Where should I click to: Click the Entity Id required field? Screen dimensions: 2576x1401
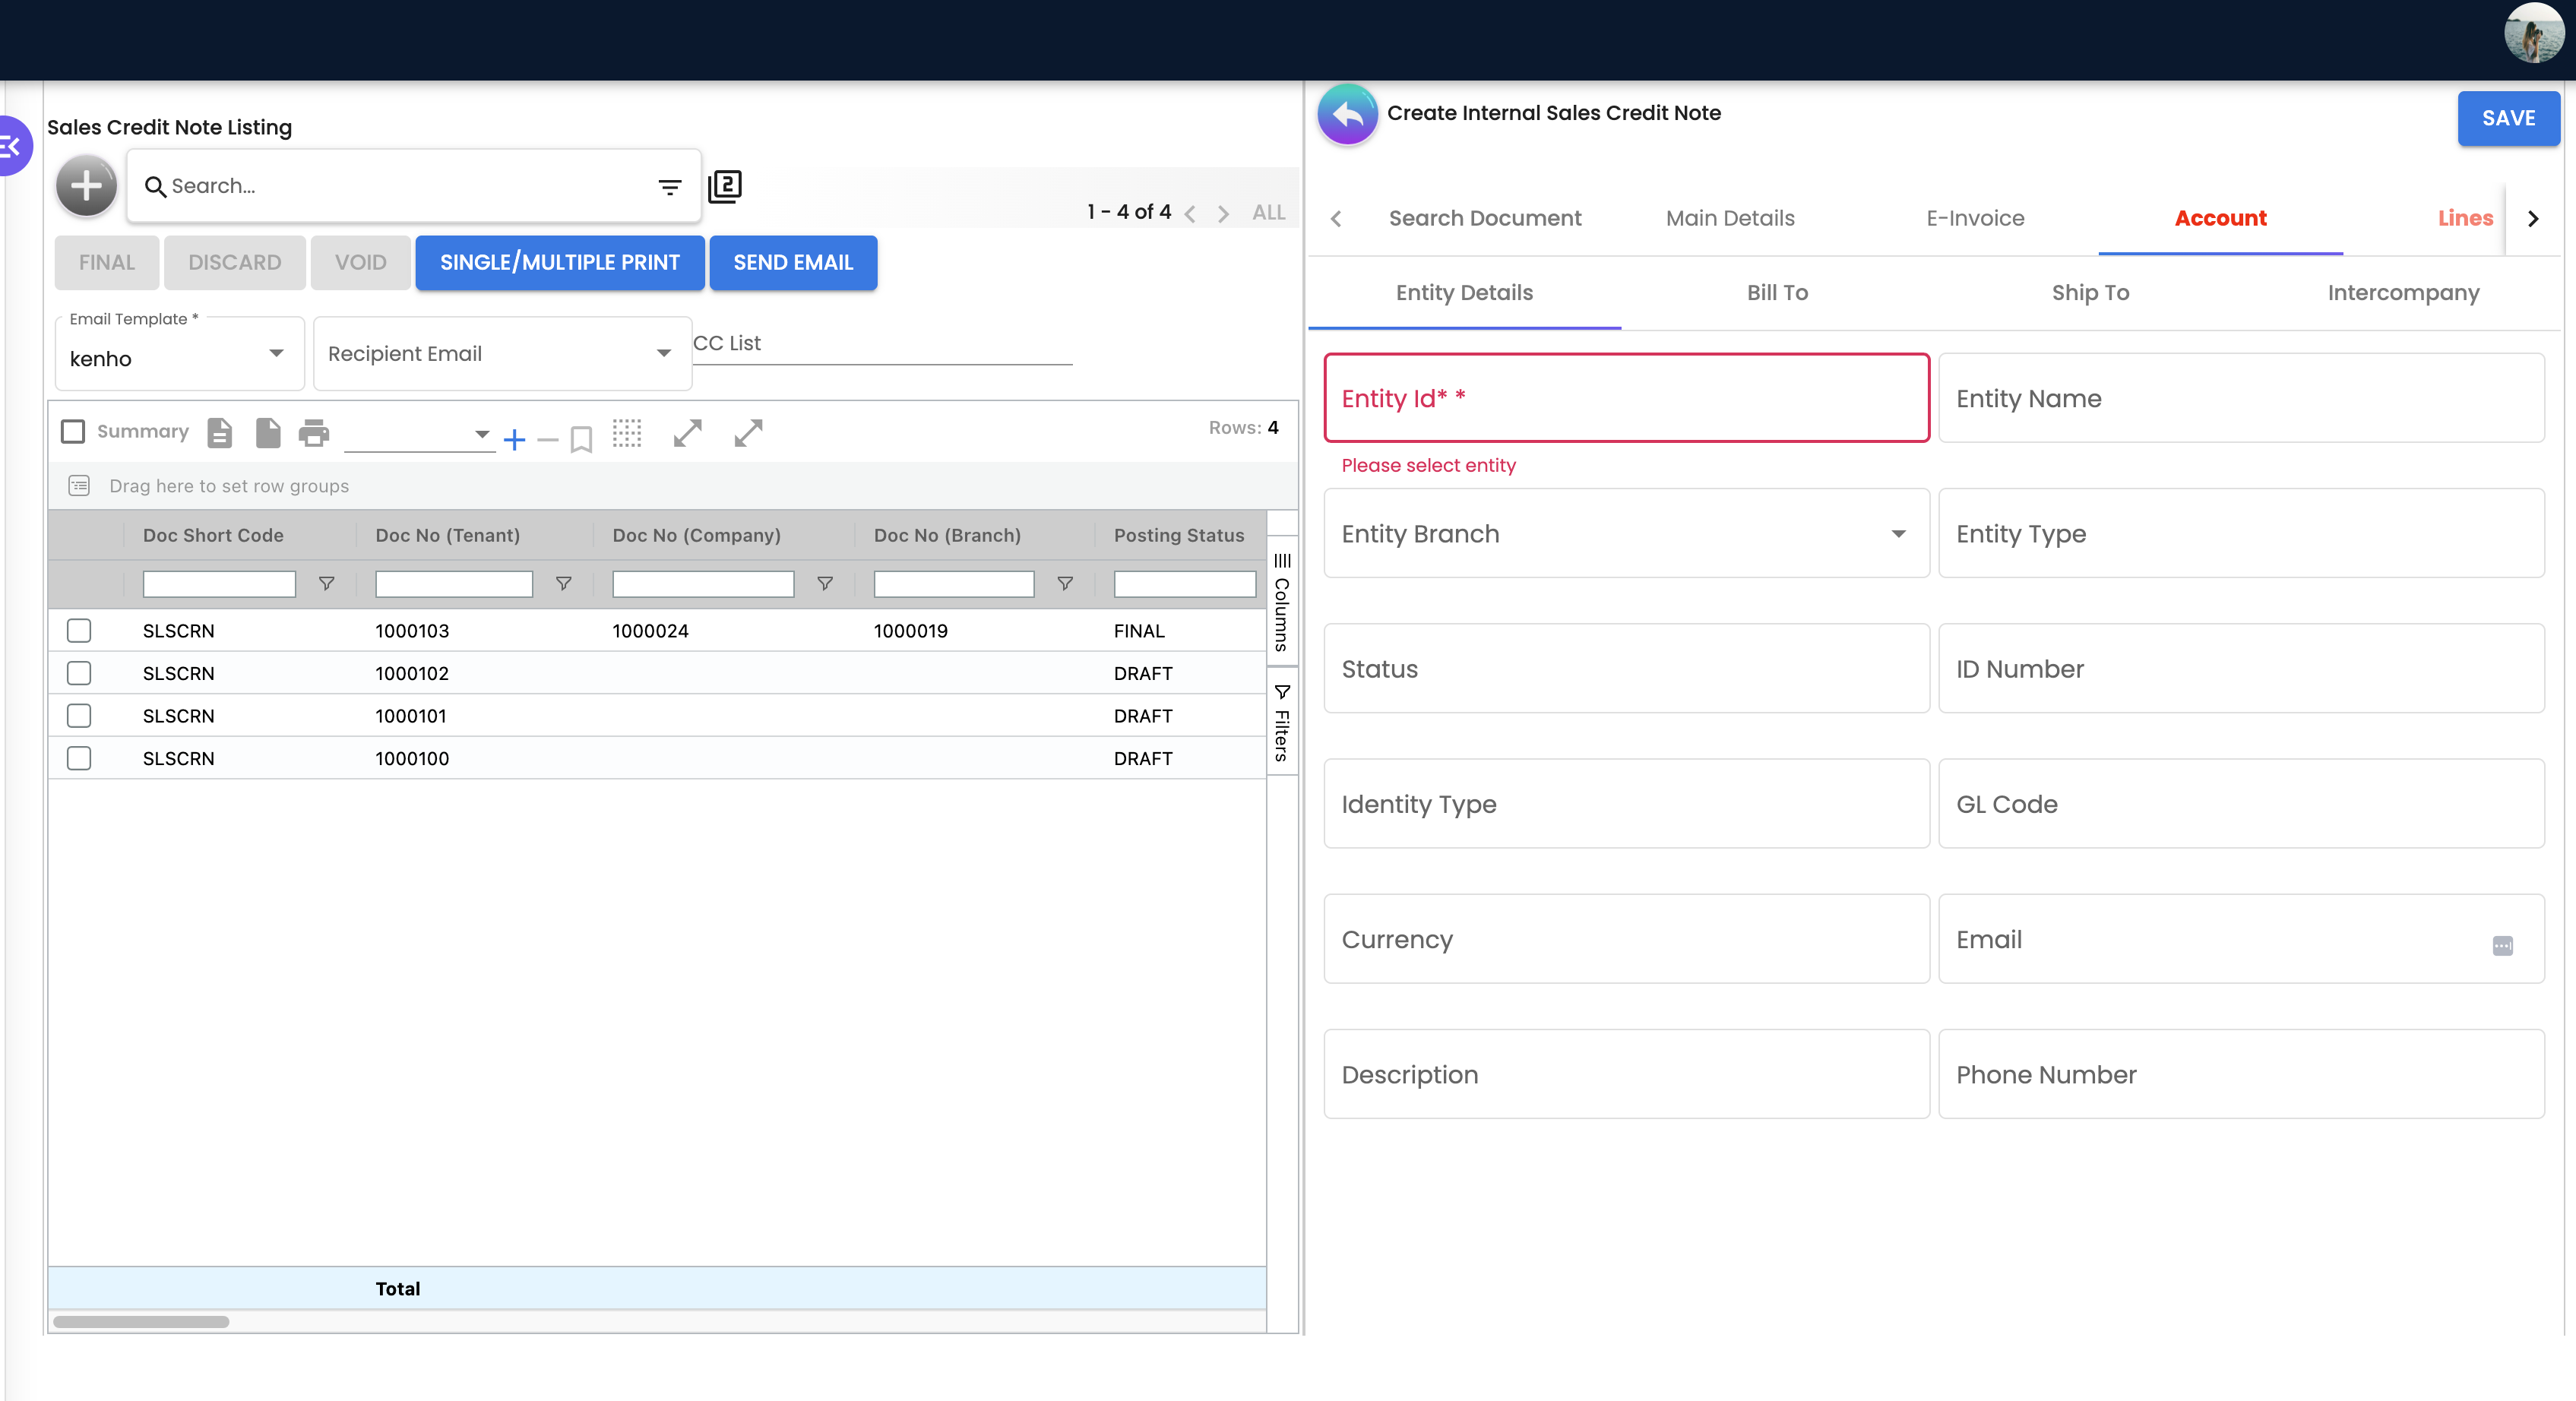1626,398
